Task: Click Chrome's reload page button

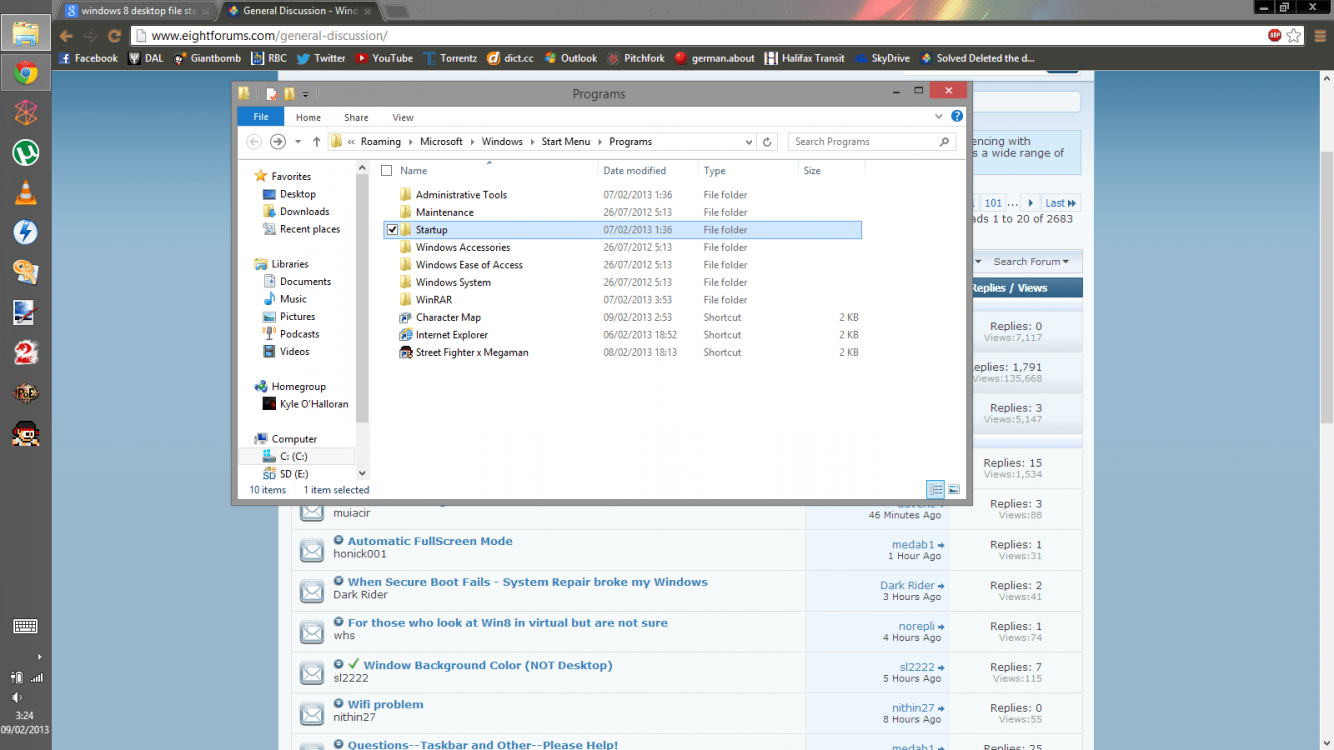Action: pyautogui.click(x=114, y=35)
